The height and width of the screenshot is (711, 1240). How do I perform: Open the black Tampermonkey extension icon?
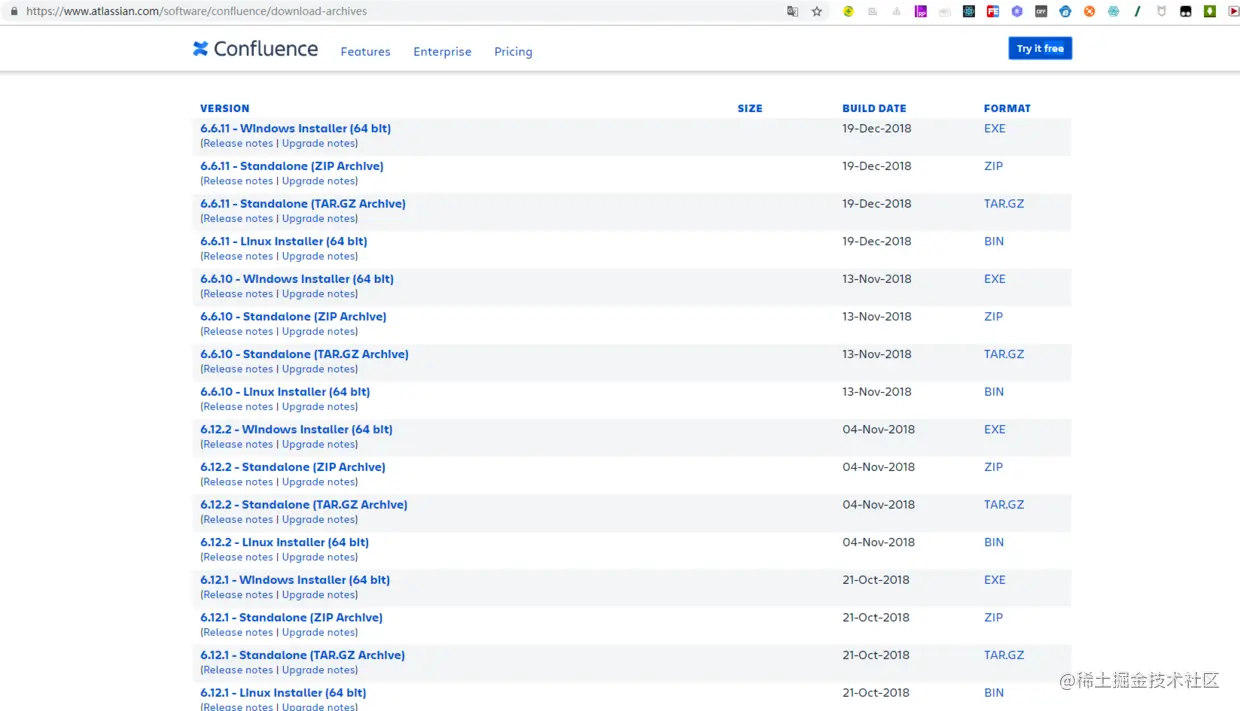click(x=1186, y=11)
